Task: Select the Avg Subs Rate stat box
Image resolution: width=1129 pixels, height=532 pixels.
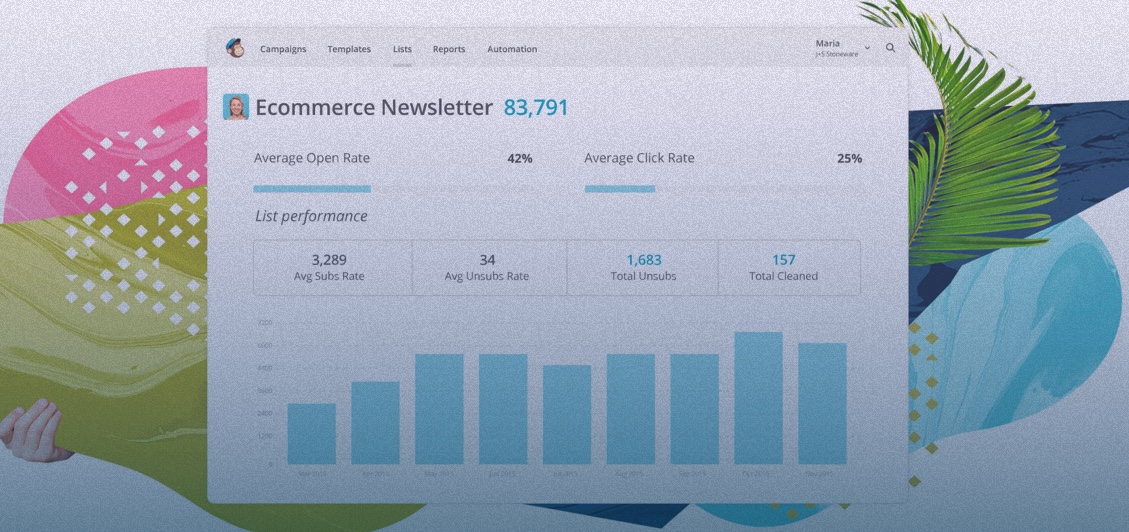Action: click(x=329, y=267)
